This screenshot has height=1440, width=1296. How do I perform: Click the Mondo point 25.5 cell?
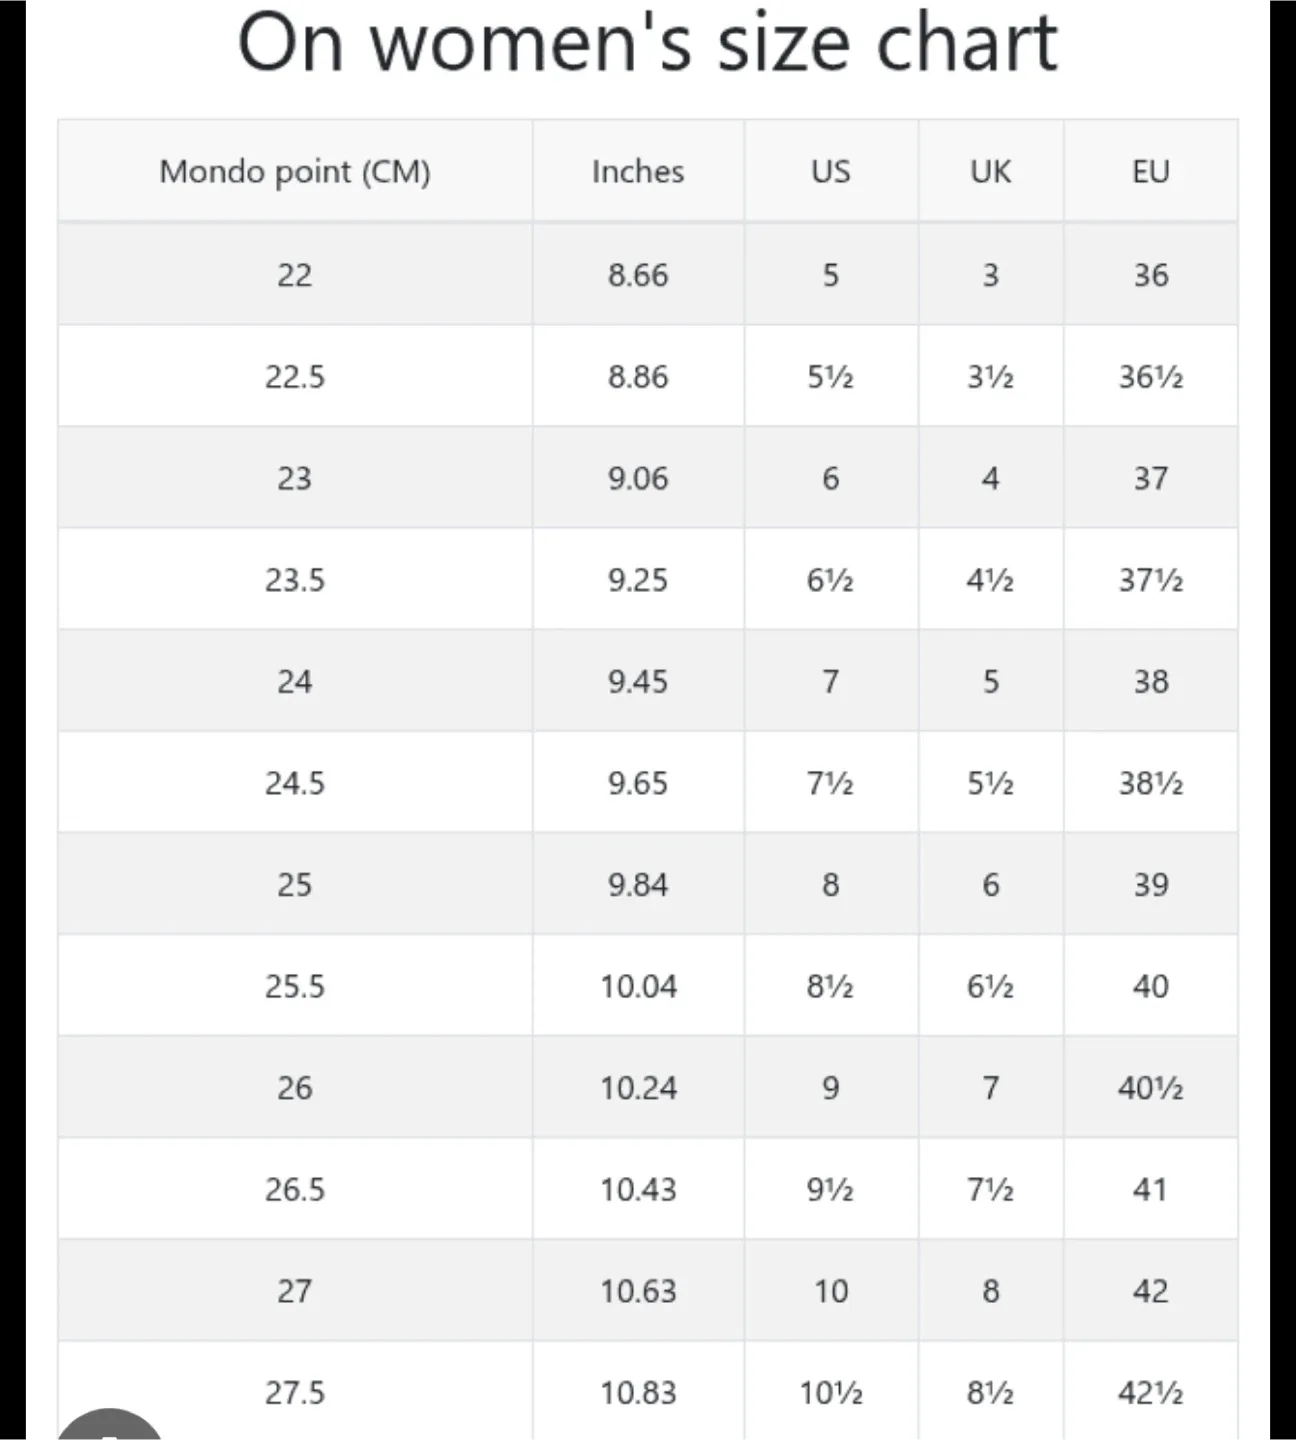pos(295,987)
